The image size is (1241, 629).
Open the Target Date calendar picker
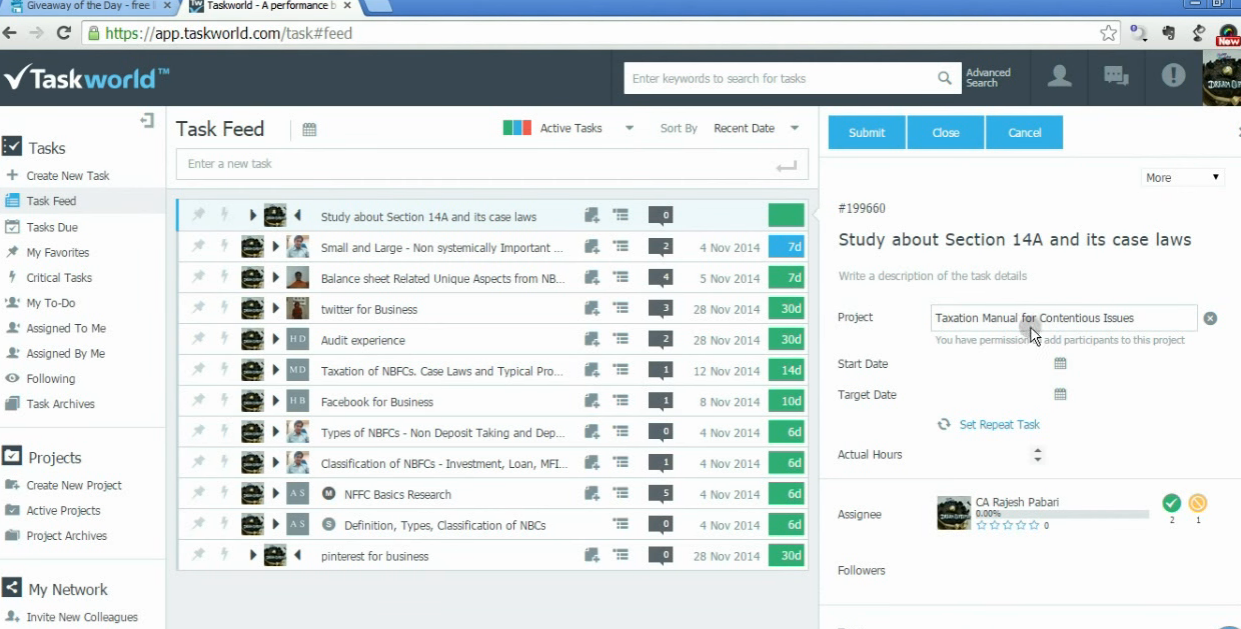tap(1060, 395)
